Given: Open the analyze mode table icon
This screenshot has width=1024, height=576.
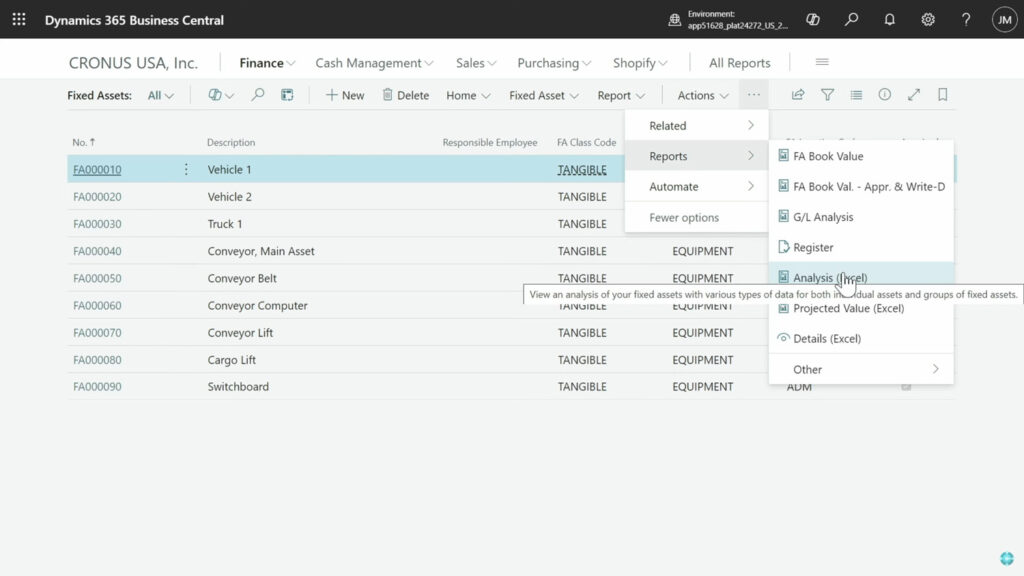Looking at the screenshot, I should (x=287, y=95).
